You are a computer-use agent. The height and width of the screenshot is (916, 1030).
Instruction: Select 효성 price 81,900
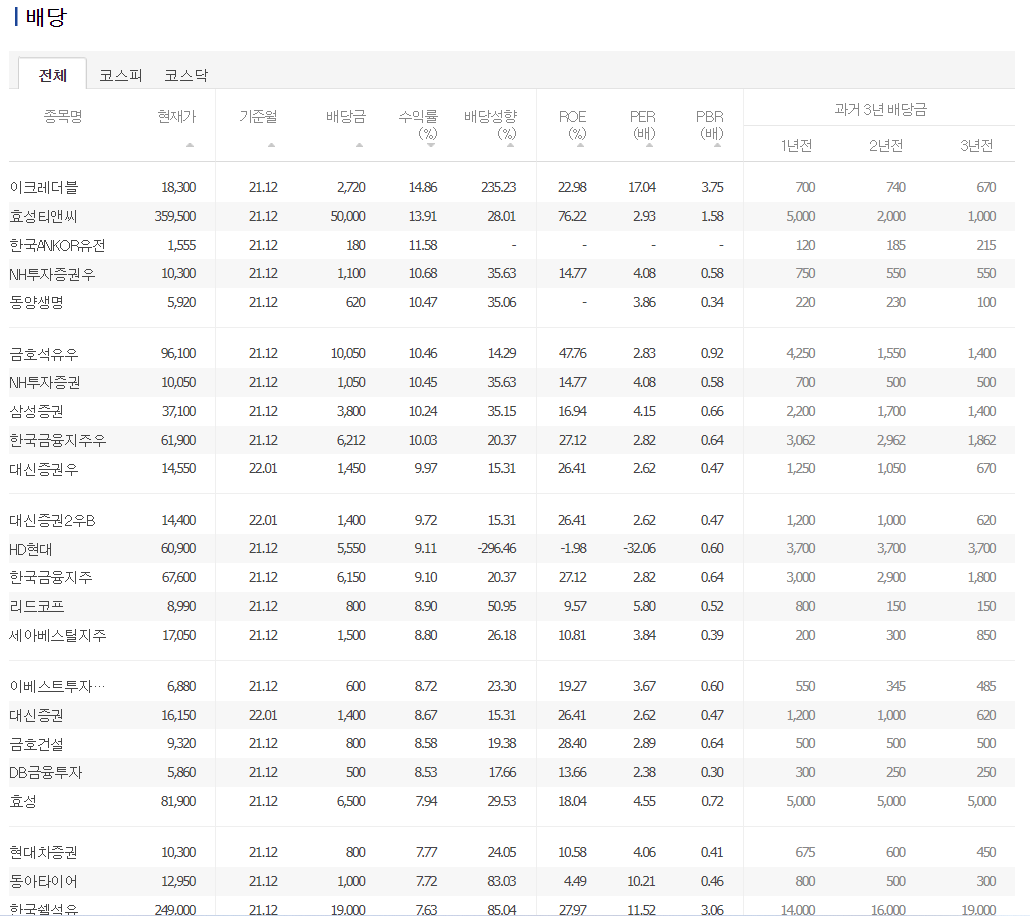tap(179, 802)
